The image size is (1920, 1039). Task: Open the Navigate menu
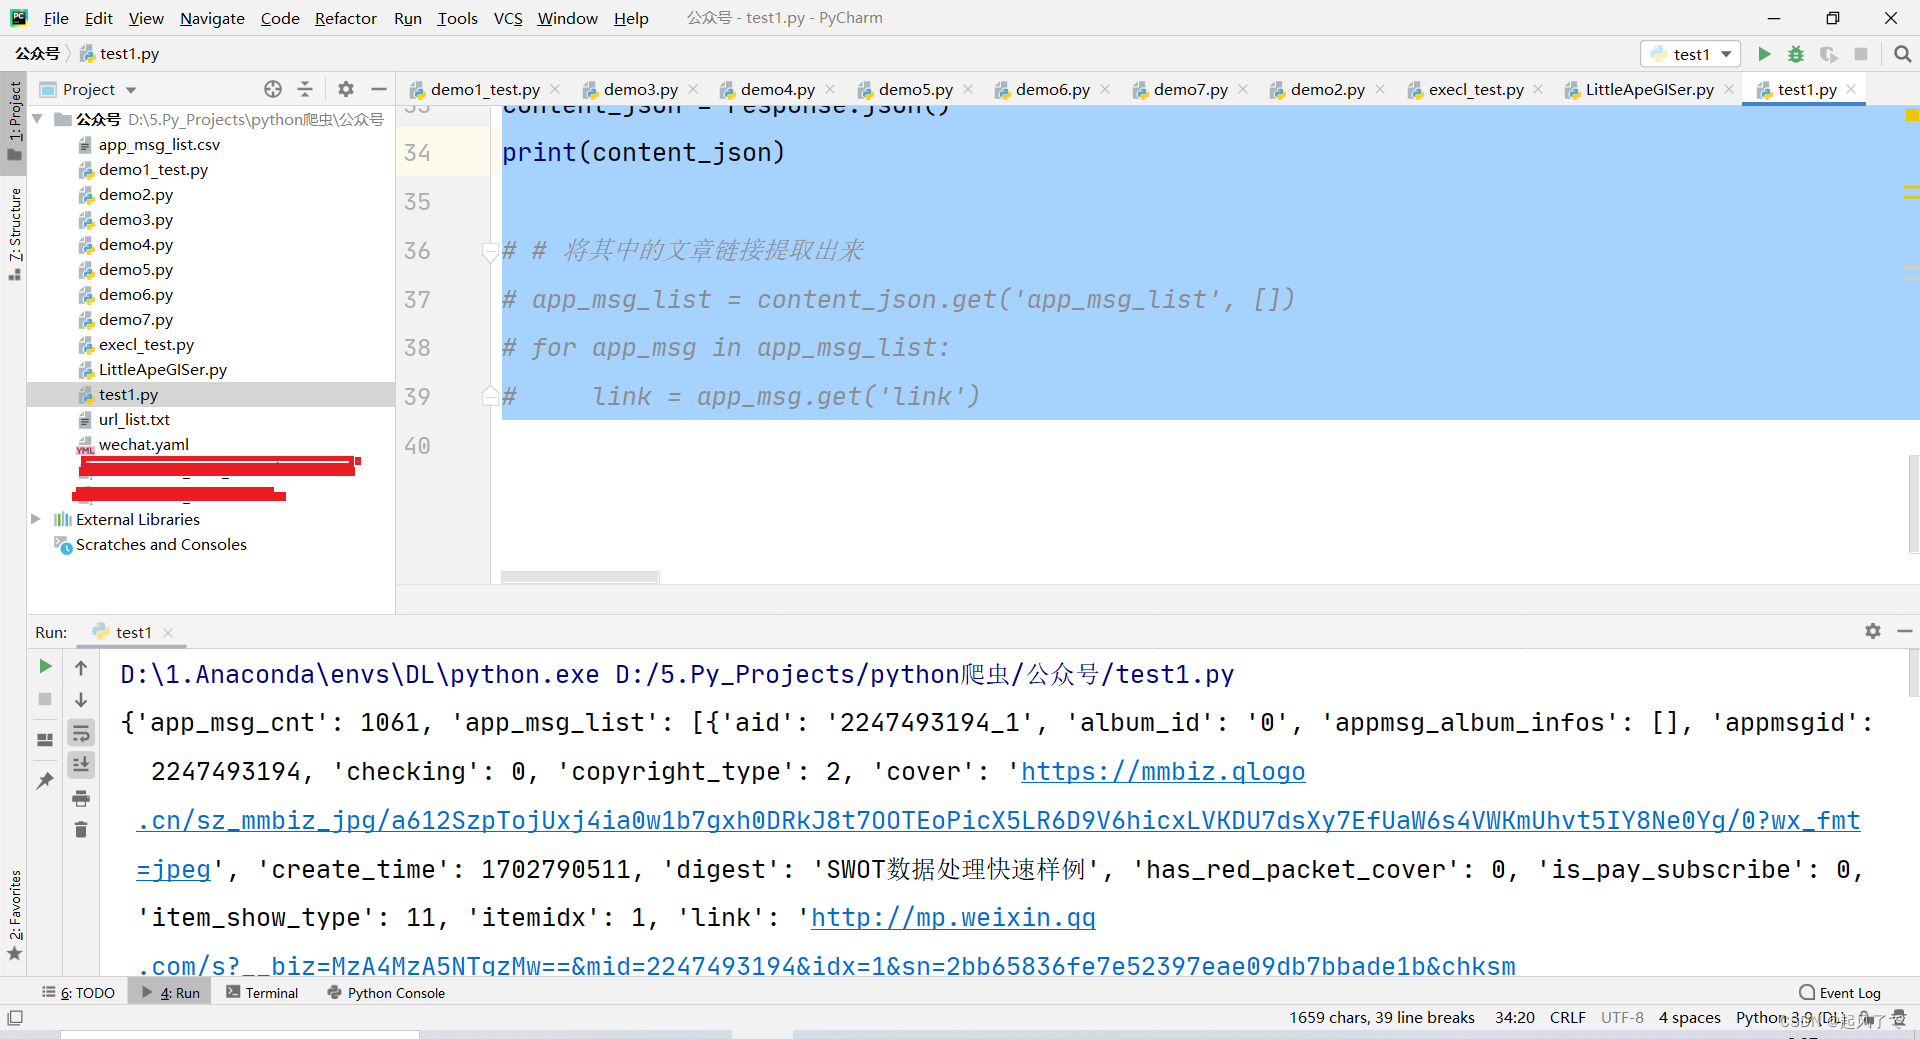coord(212,18)
